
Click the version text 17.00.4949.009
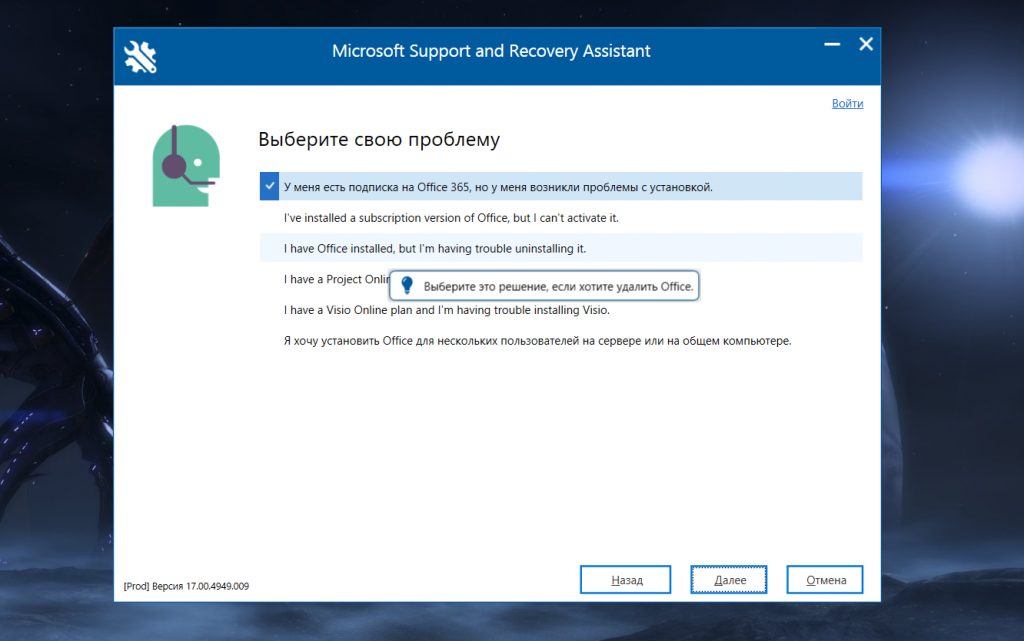coord(186,586)
